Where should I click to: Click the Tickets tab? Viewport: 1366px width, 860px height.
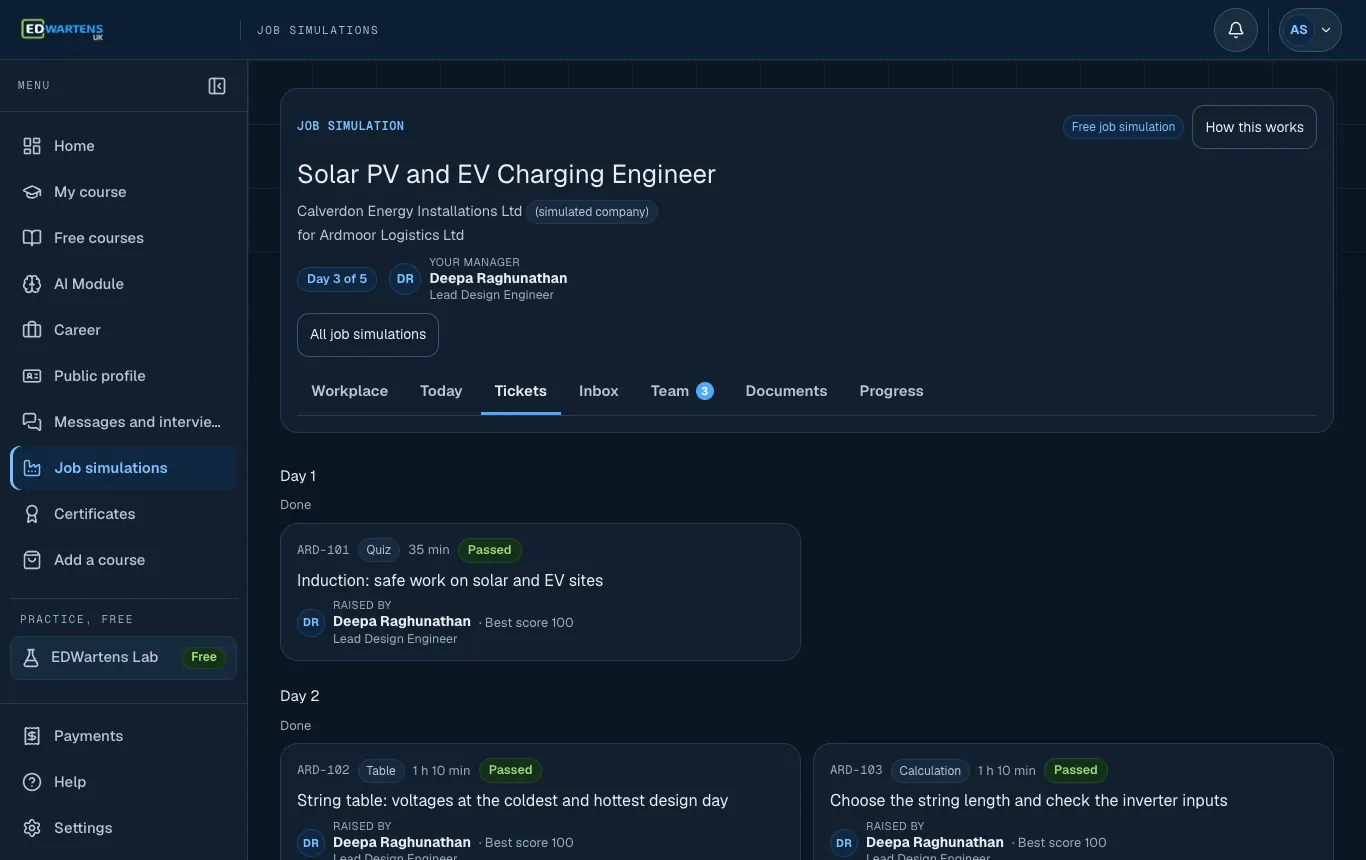521,391
